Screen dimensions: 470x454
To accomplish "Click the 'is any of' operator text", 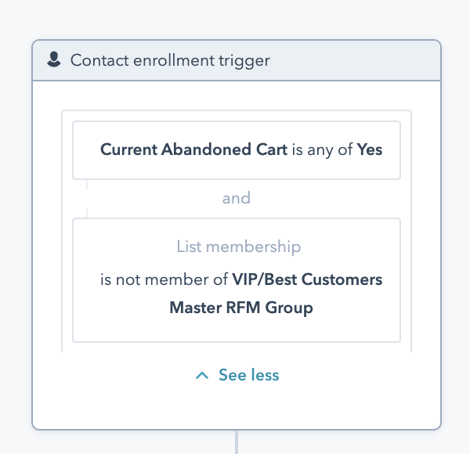I will [322, 150].
